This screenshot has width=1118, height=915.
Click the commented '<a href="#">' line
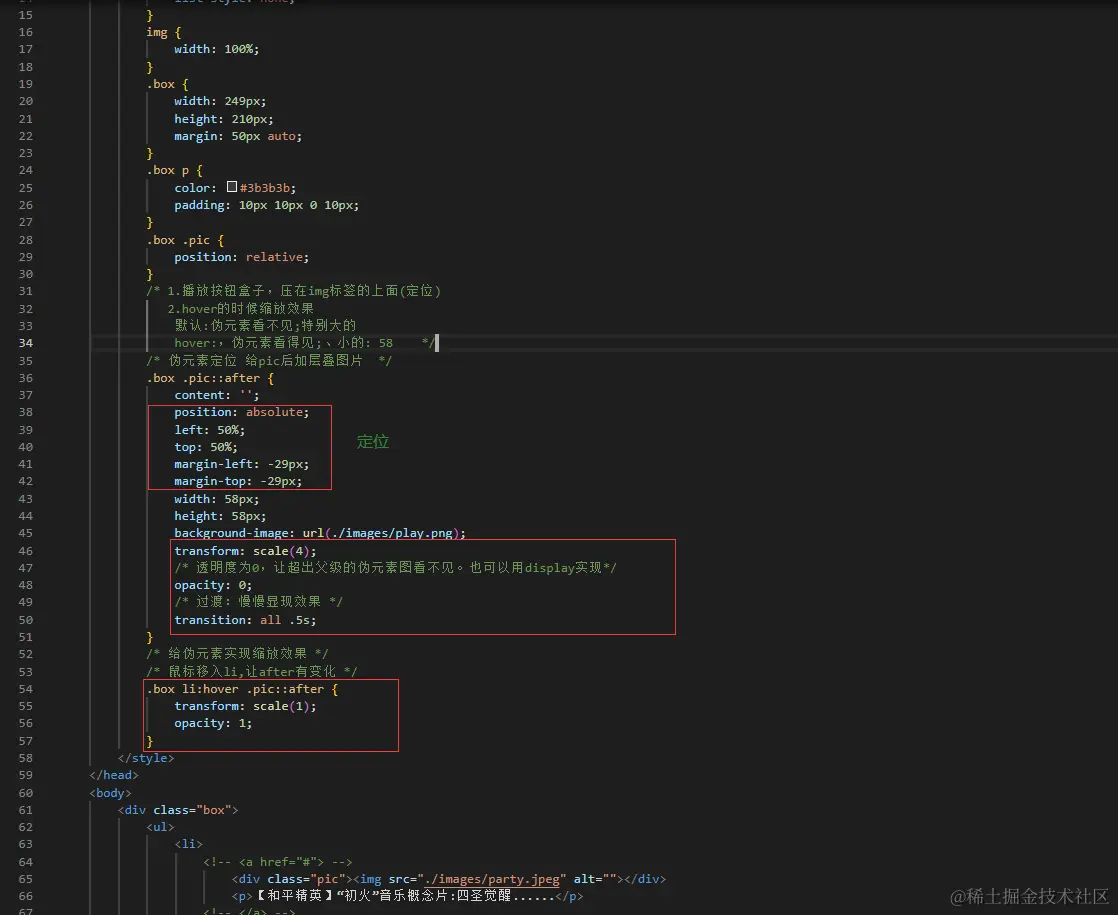(x=277, y=862)
